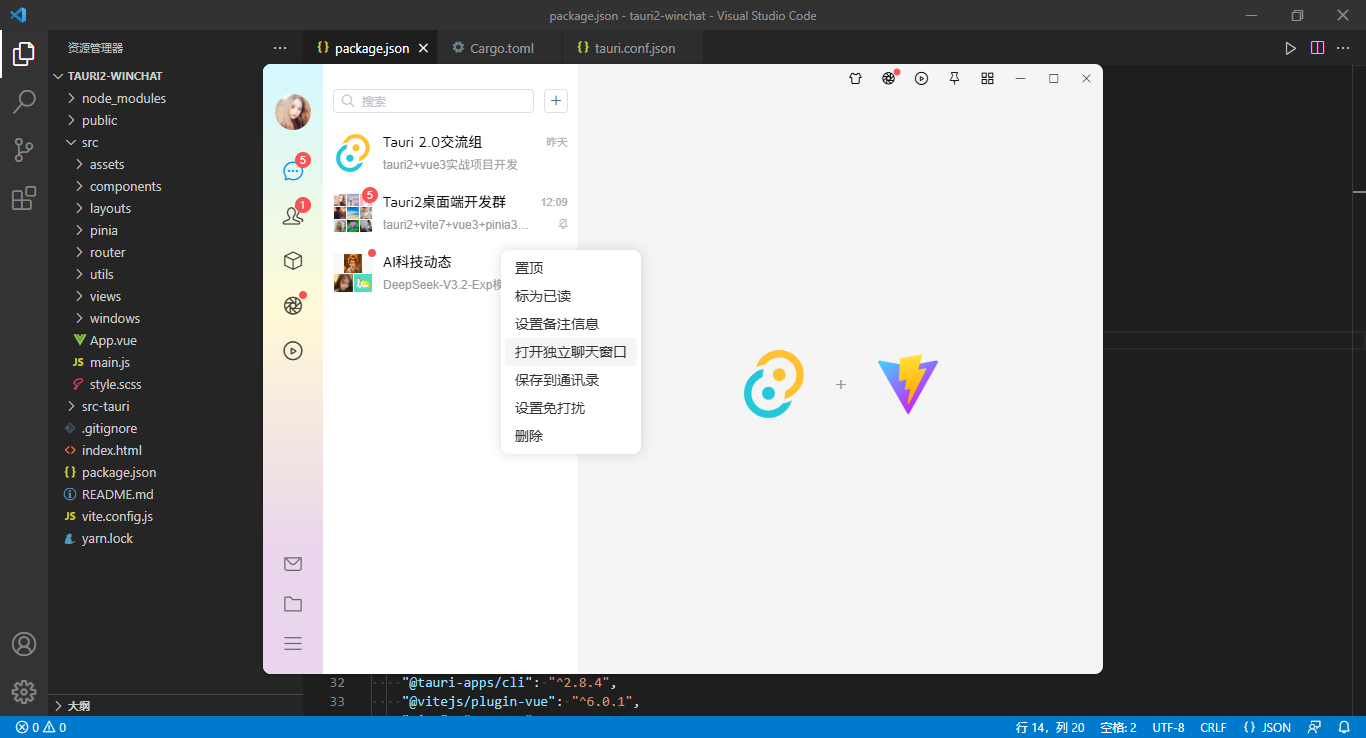Expand the node_modules folder

[x=176, y=98]
